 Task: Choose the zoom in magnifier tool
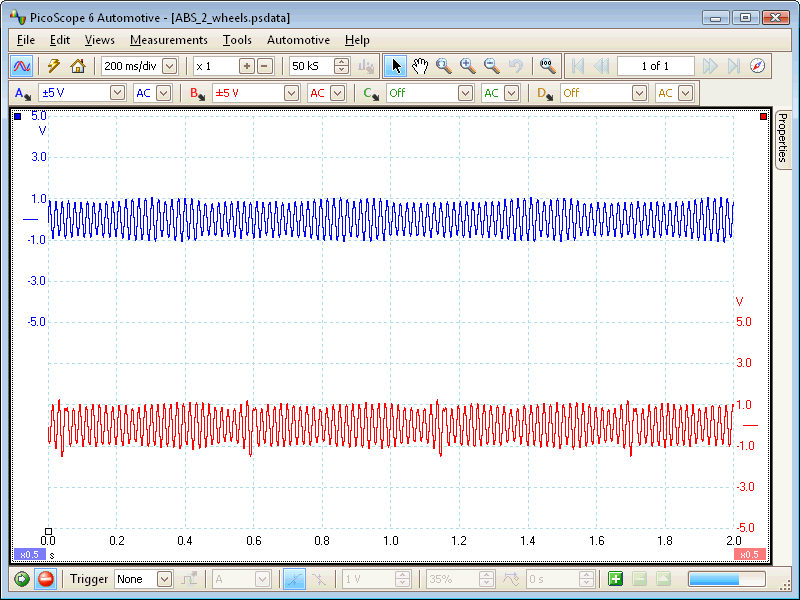[x=467, y=66]
